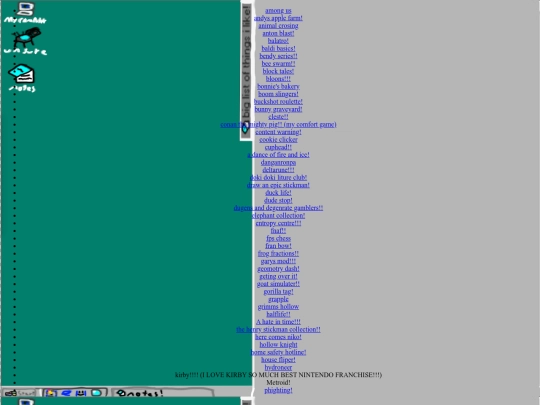Image resolution: width=540 pixels, height=405 pixels.
Task: Open the 'bunny graveyard!' link
Action: pos(278,109)
